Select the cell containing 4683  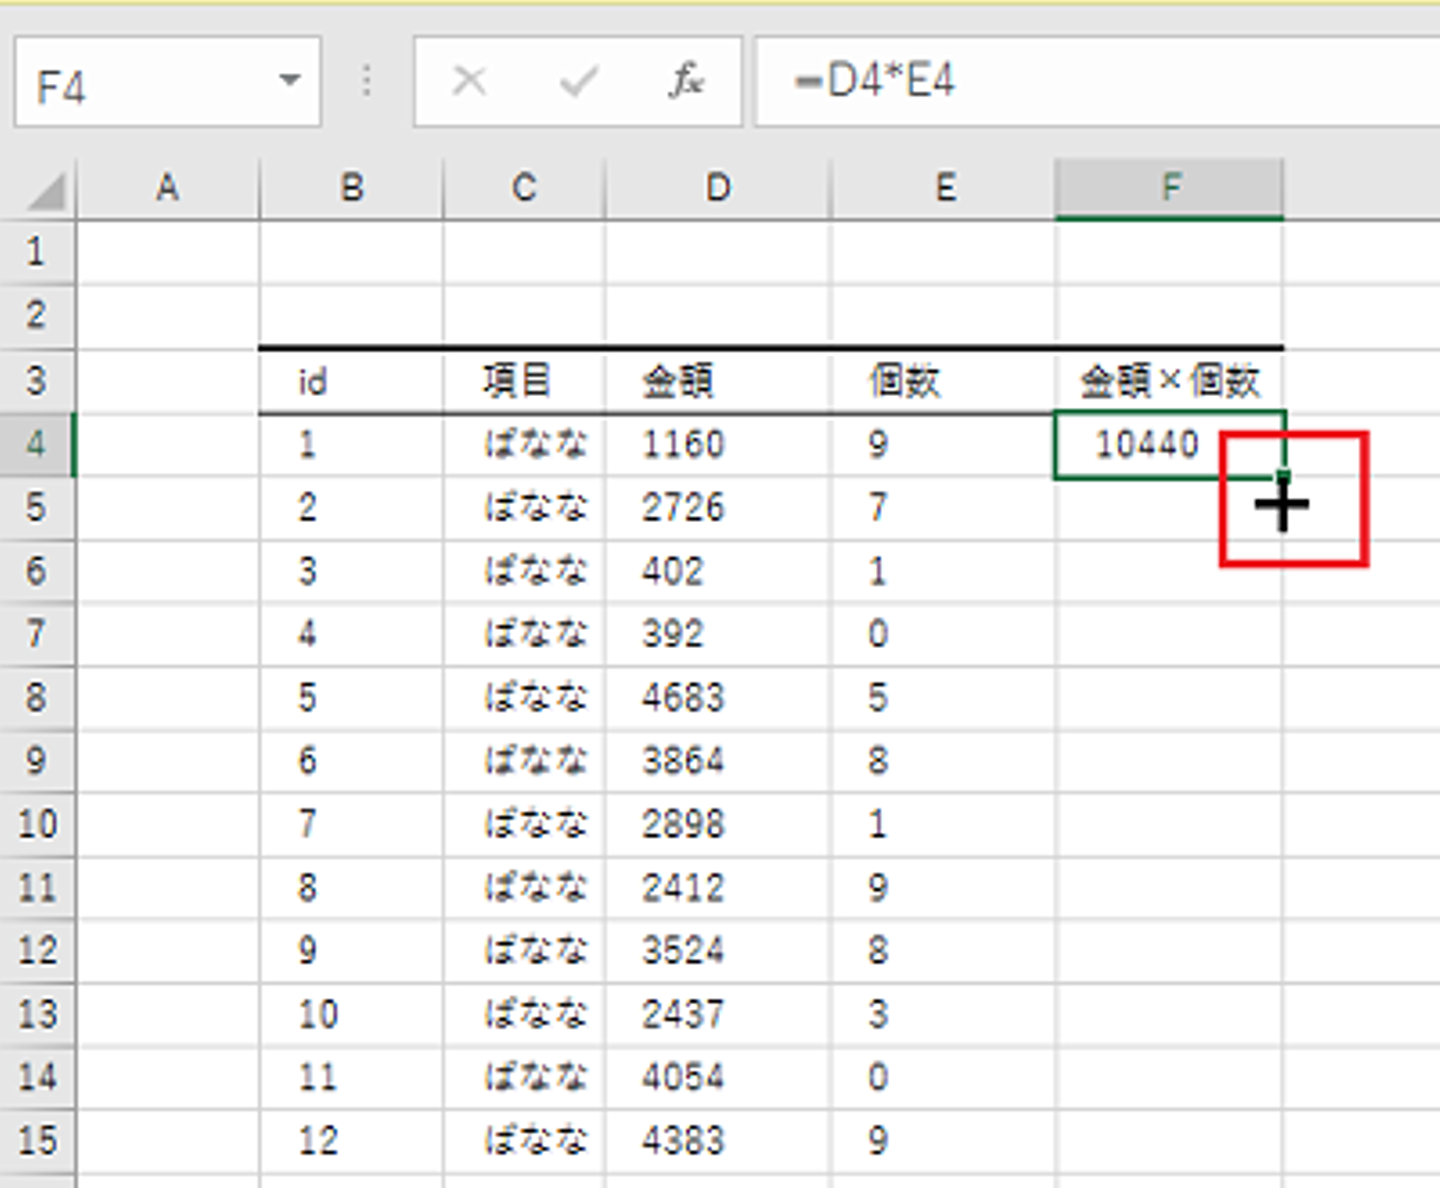pyautogui.click(x=718, y=697)
